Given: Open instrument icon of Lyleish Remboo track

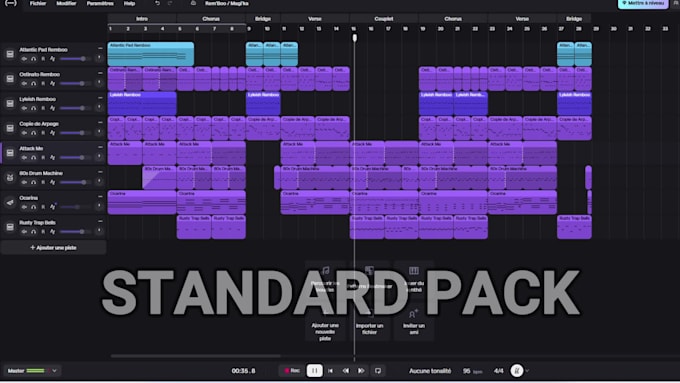Looking at the screenshot, I should tap(10, 104).
